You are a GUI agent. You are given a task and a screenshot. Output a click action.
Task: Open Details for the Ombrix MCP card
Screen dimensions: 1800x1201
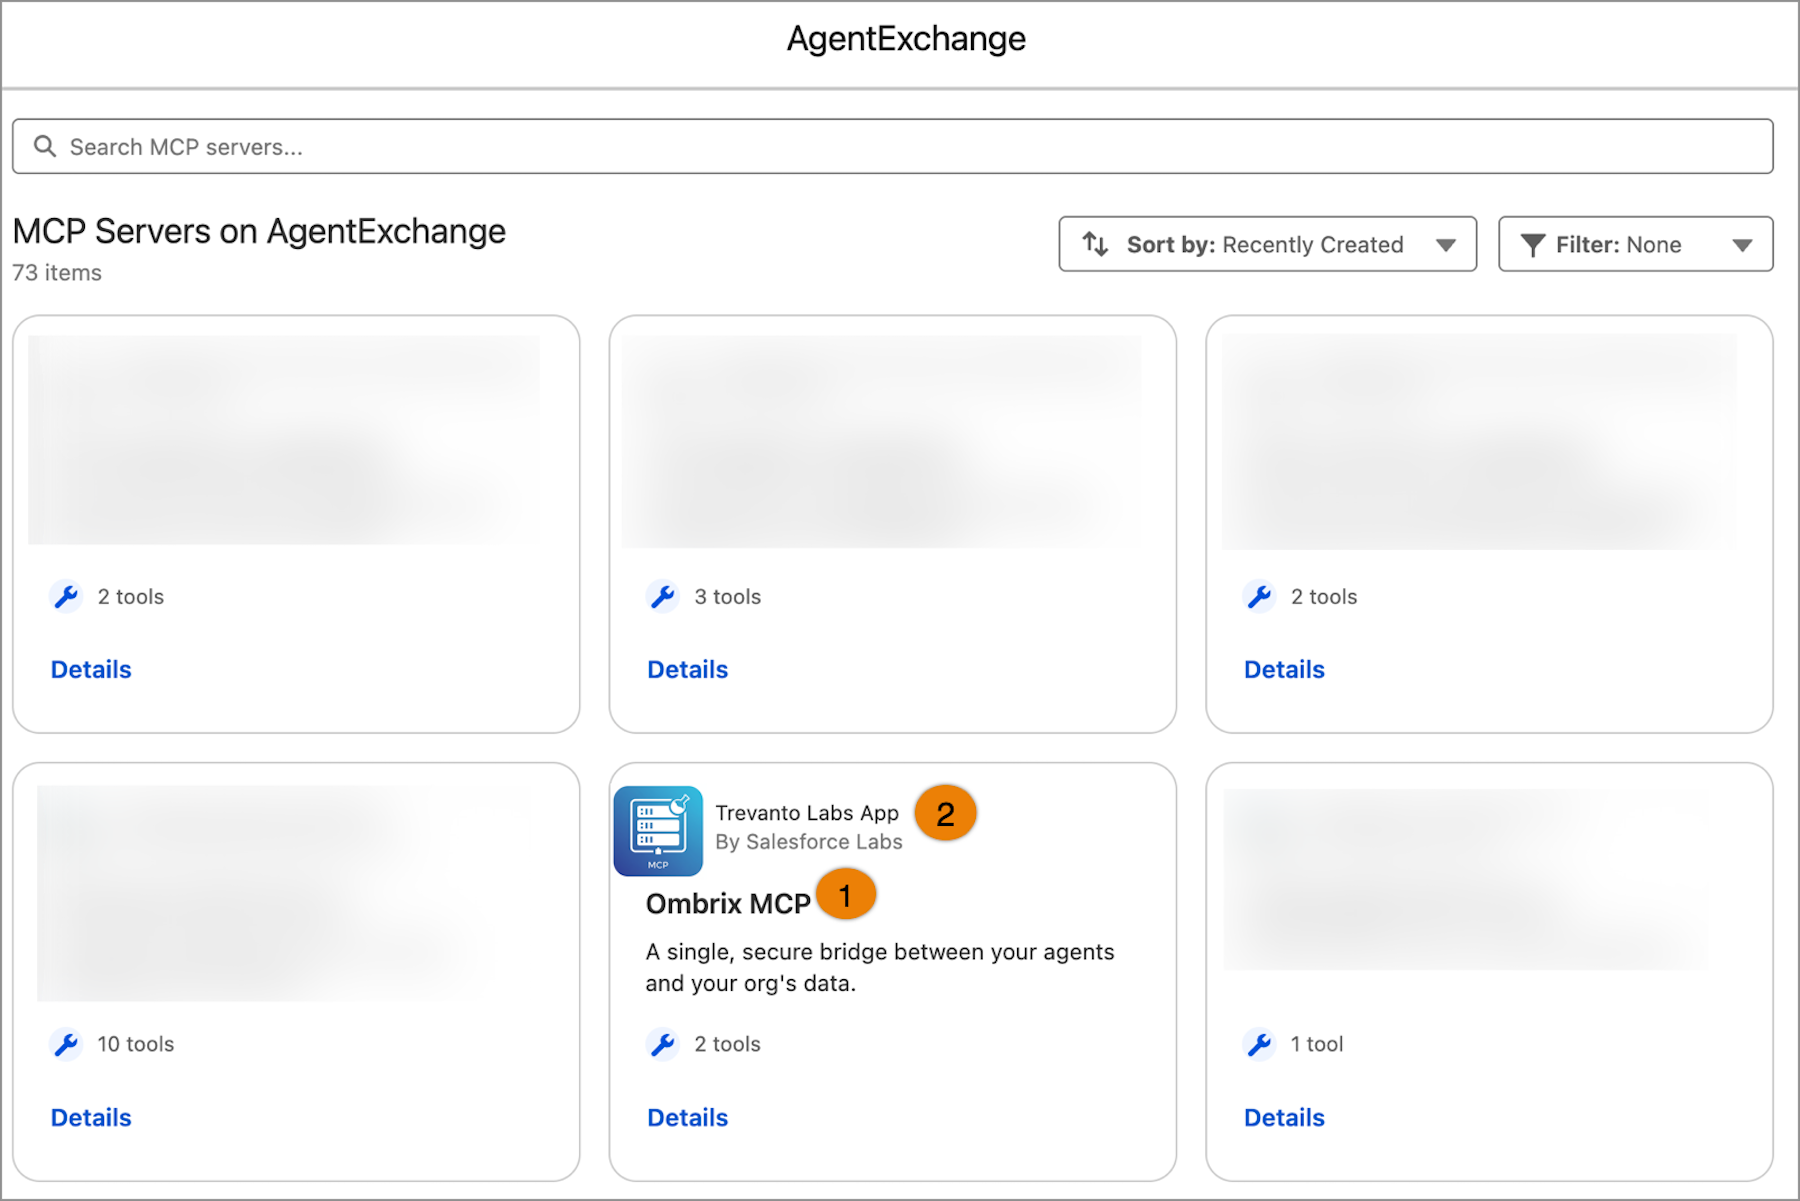pos(687,1117)
